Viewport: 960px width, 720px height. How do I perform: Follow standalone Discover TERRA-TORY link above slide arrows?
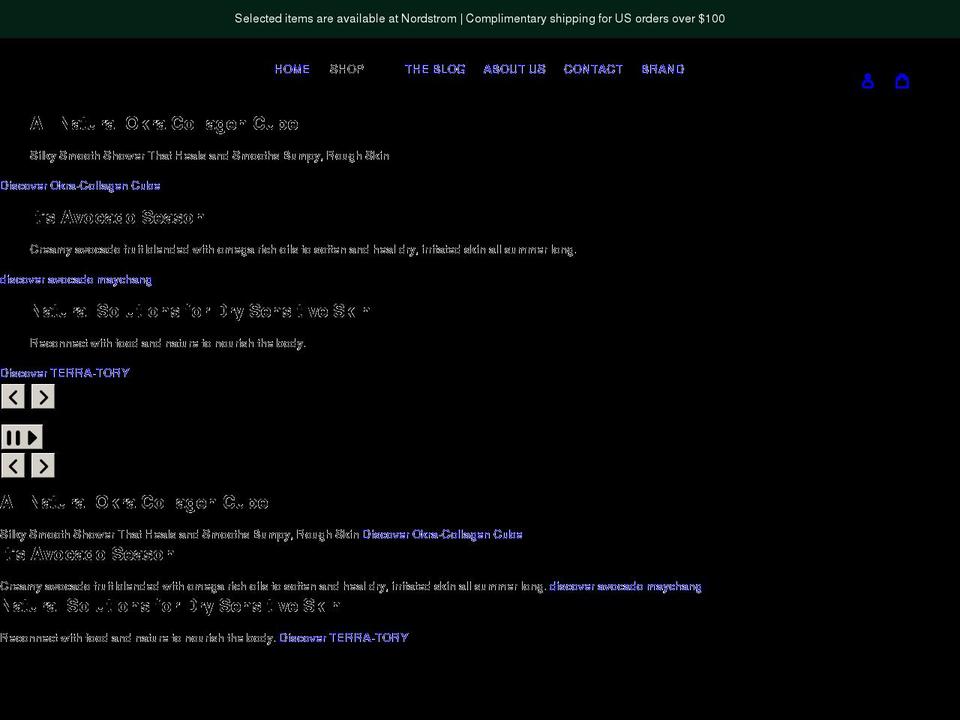(65, 373)
